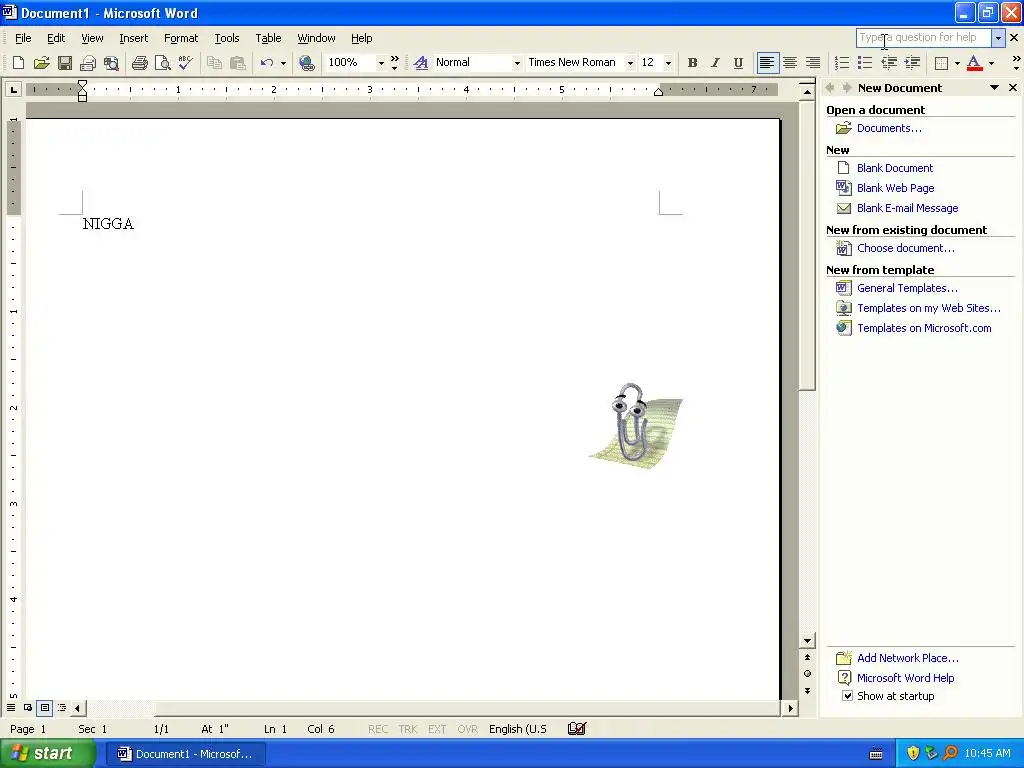The width and height of the screenshot is (1024, 768).
Task: Click the E-mail toolbar icon
Action: click(88, 63)
